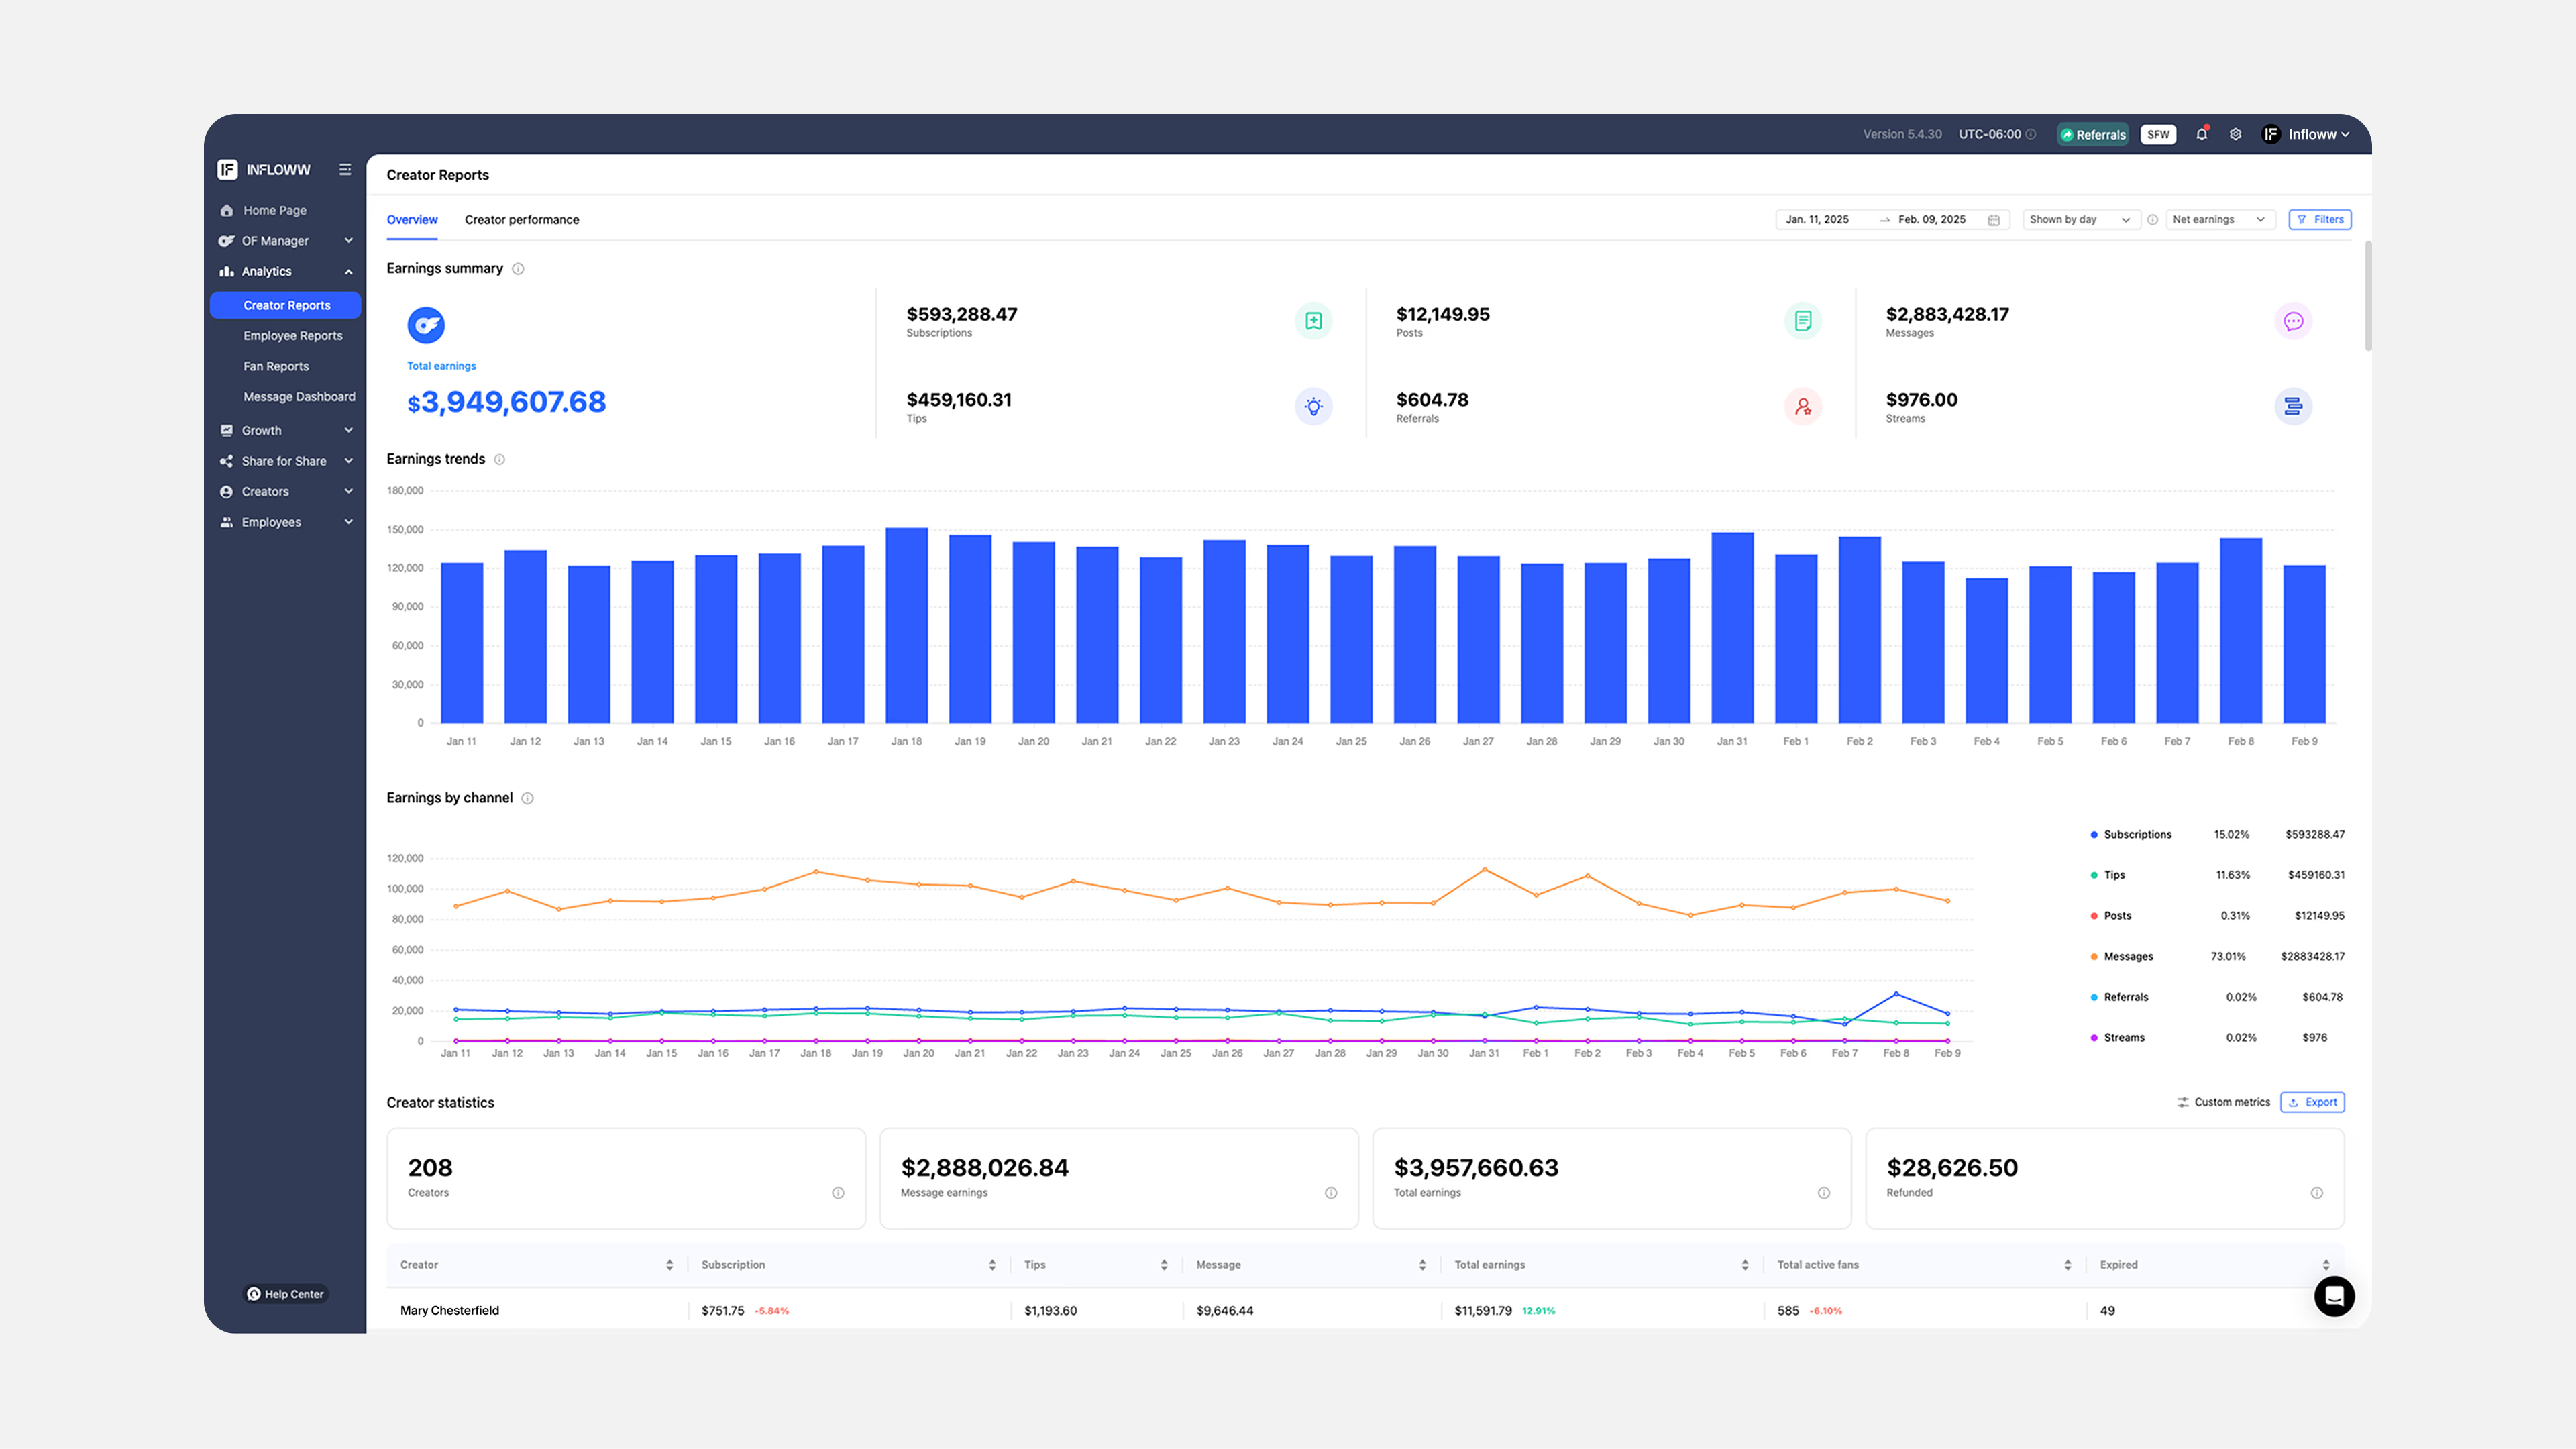Open the Shown by day dropdown
Screen dimensions: 2576x1449
[x=2078, y=220]
